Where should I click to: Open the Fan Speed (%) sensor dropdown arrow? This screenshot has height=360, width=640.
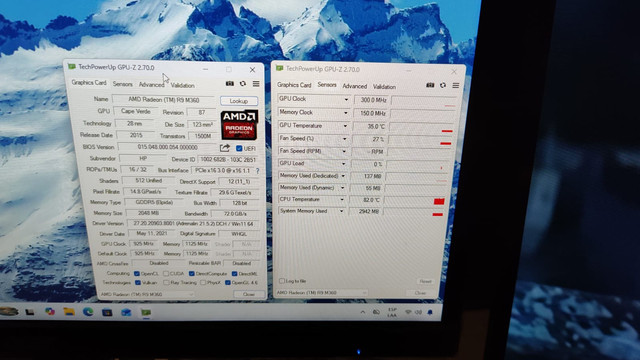[x=344, y=139]
